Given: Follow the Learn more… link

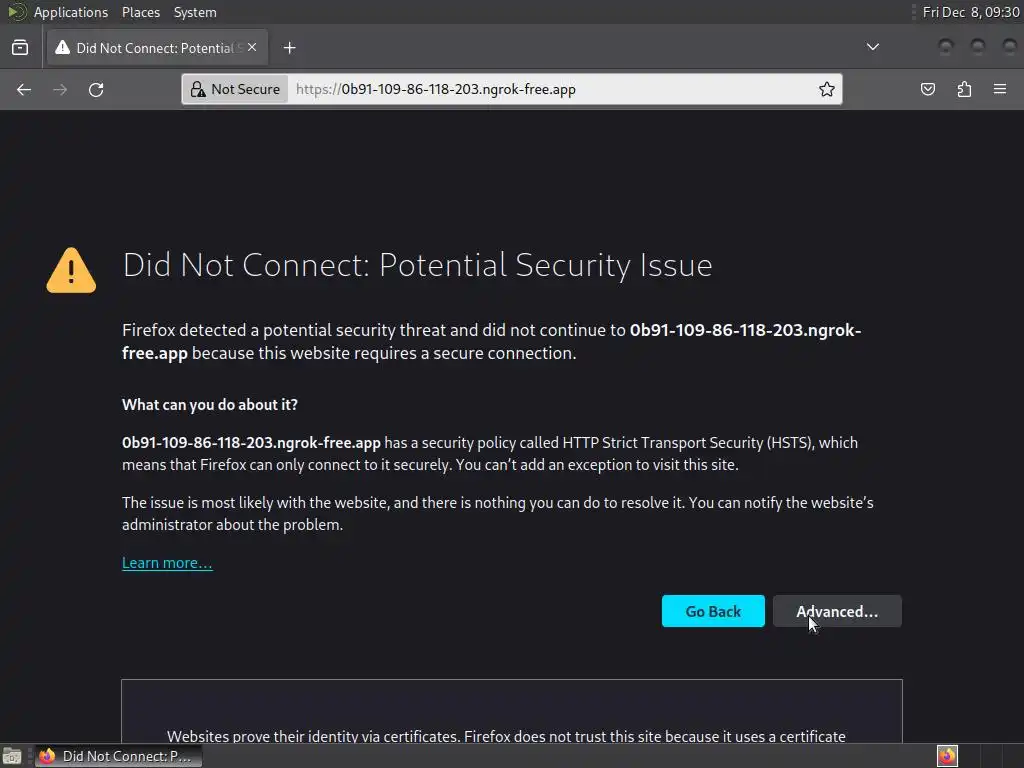Looking at the screenshot, I should (x=167, y=563).
